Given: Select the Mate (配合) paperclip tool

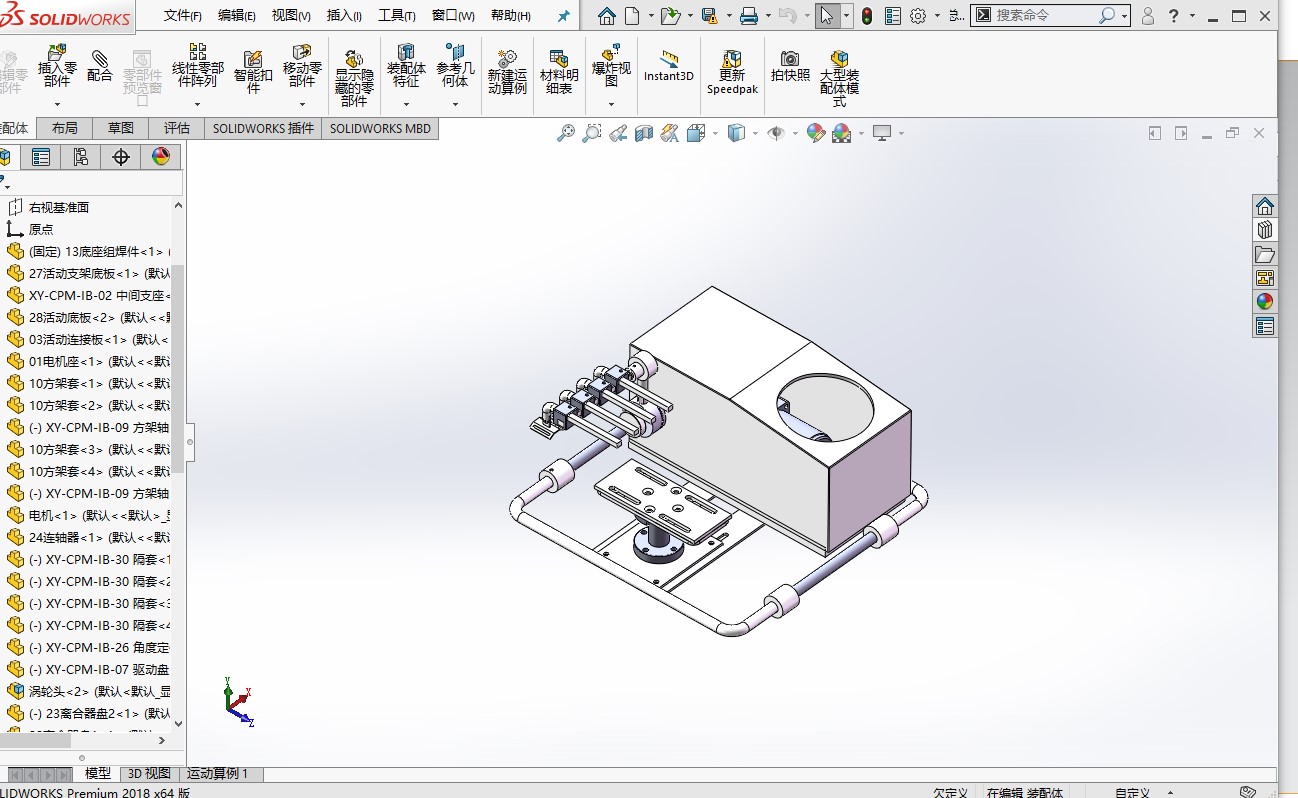Looking at the screenshot, I should pos(100,66).
